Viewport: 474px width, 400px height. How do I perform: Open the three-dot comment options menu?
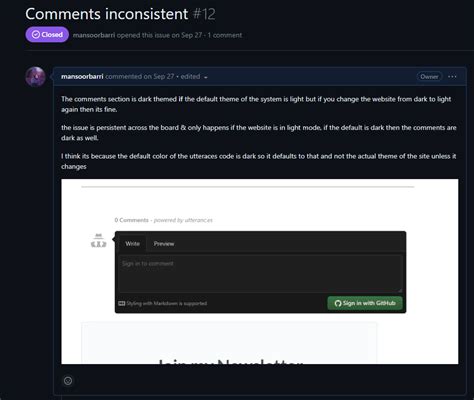point(452,77)
